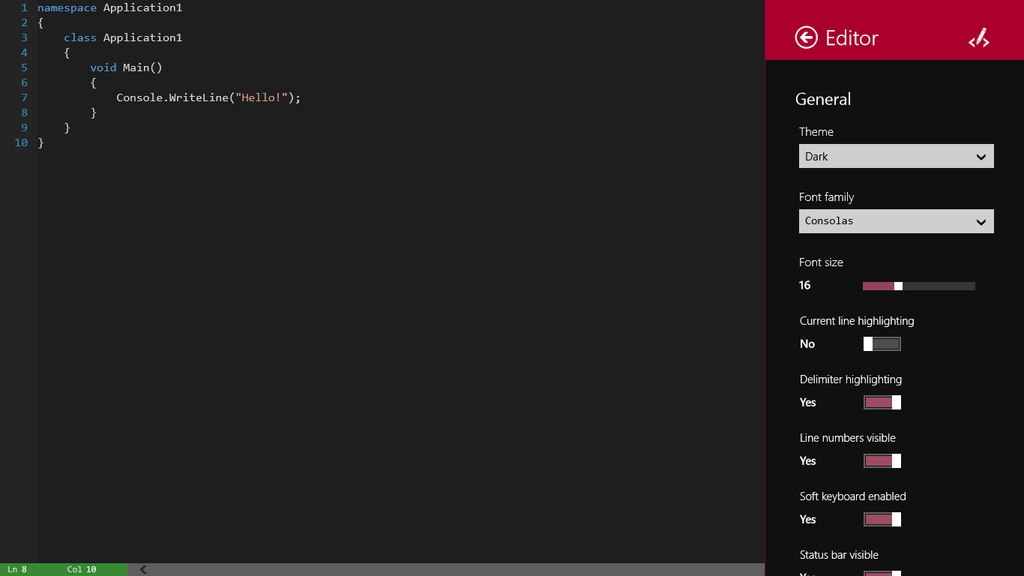
Task: Click the horizontal scrollbar below the editor
Action: [450, 569]
